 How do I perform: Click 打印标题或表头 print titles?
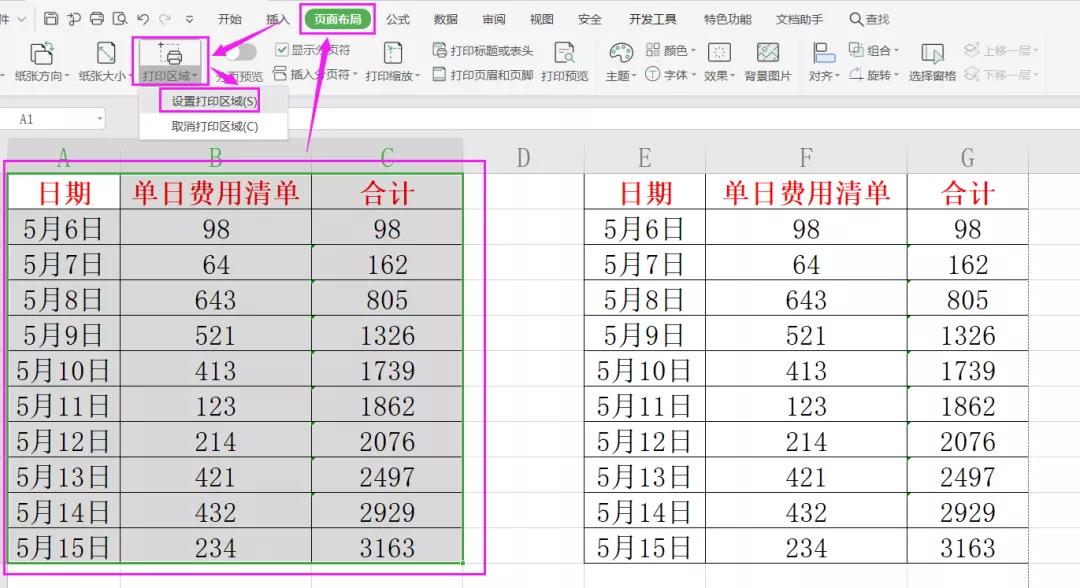(483, 50)
